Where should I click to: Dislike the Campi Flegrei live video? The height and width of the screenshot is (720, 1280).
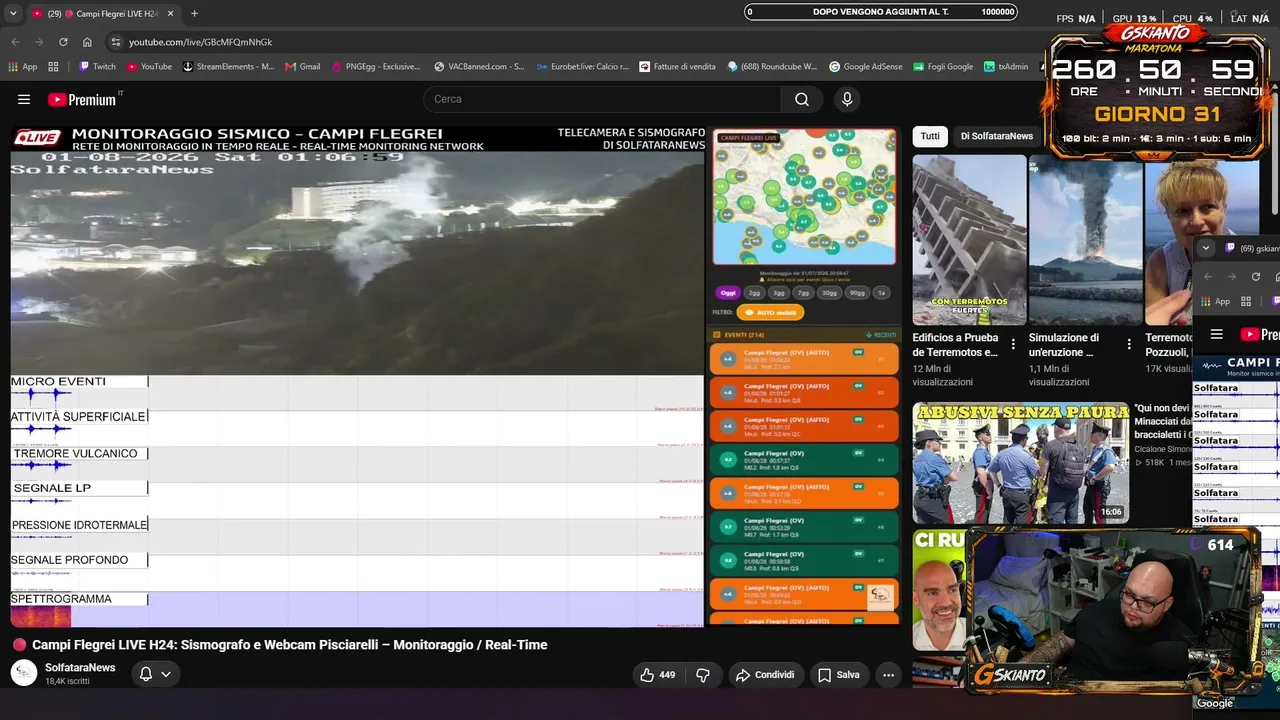pyautogui.click(x=703, y=675)
